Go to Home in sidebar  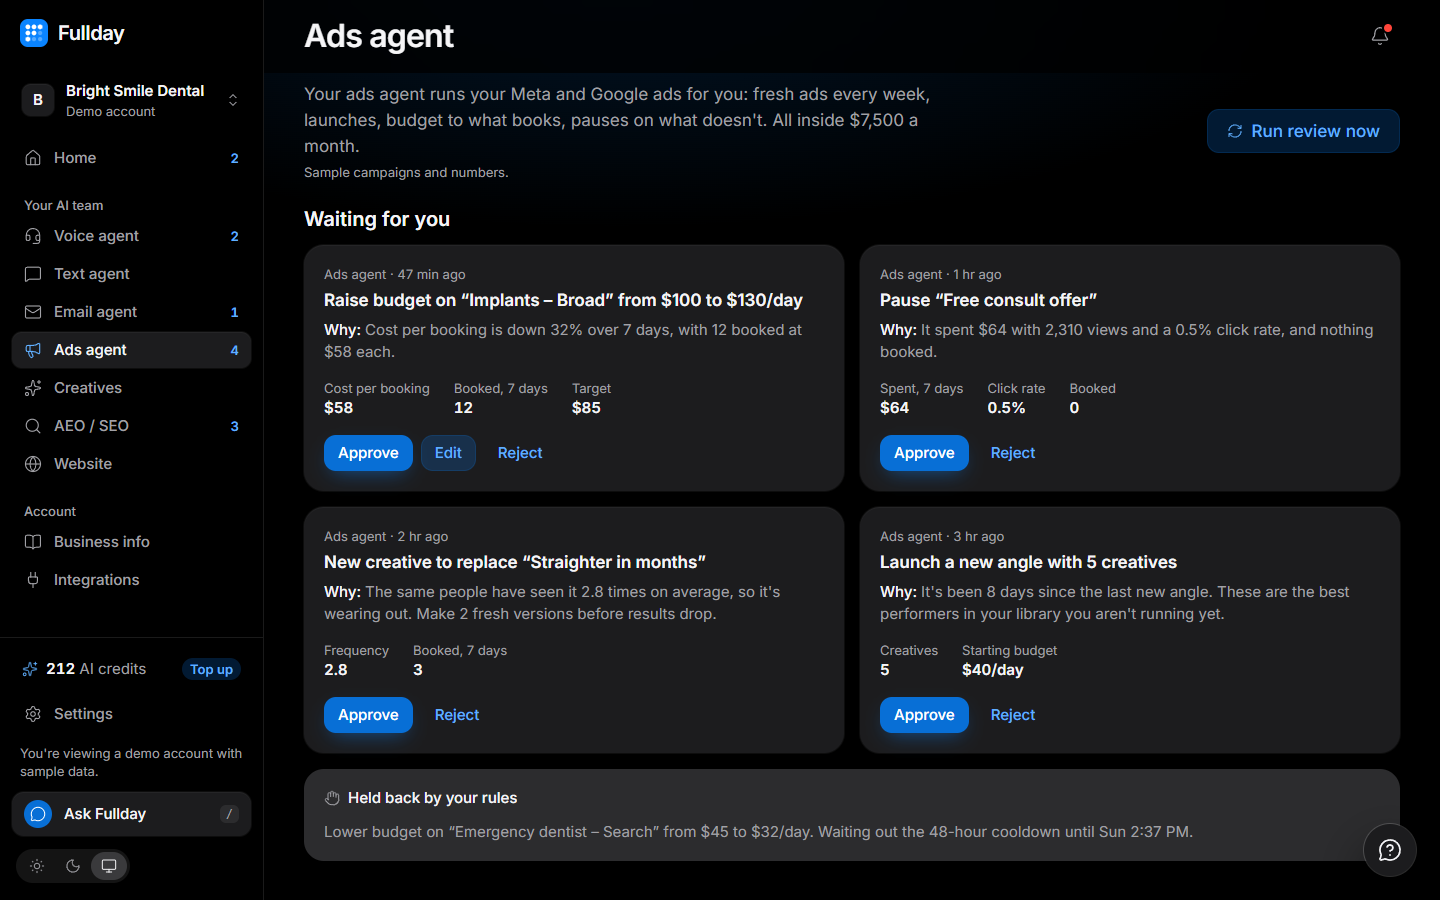click(132, 158)
